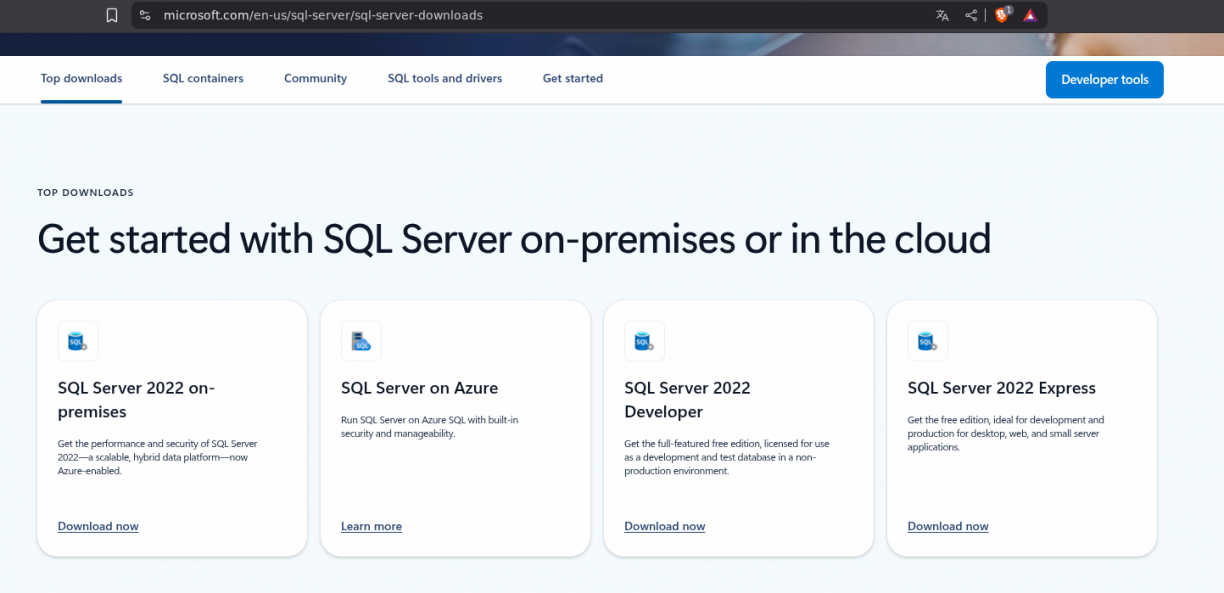This screenshot has width=1224, height=593.
Task: Click Download now for SQL Server 2022 Express
Action: (948, 526)
